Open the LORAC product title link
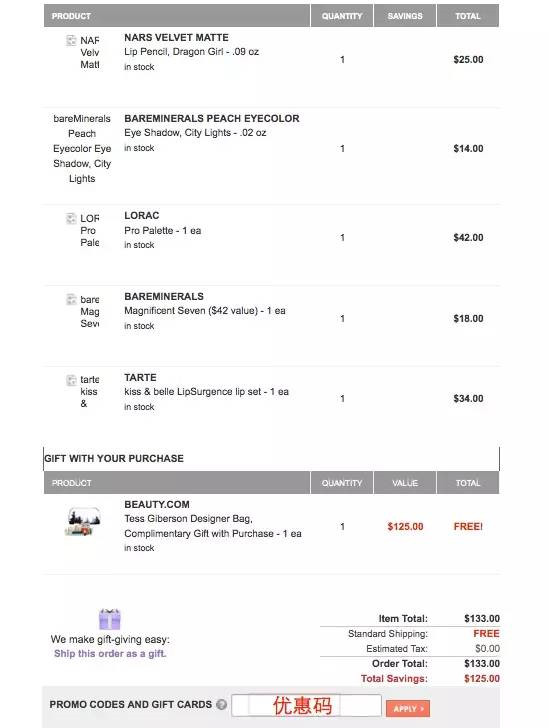Screen dimensions: 549x728 [x=142, y=215]
